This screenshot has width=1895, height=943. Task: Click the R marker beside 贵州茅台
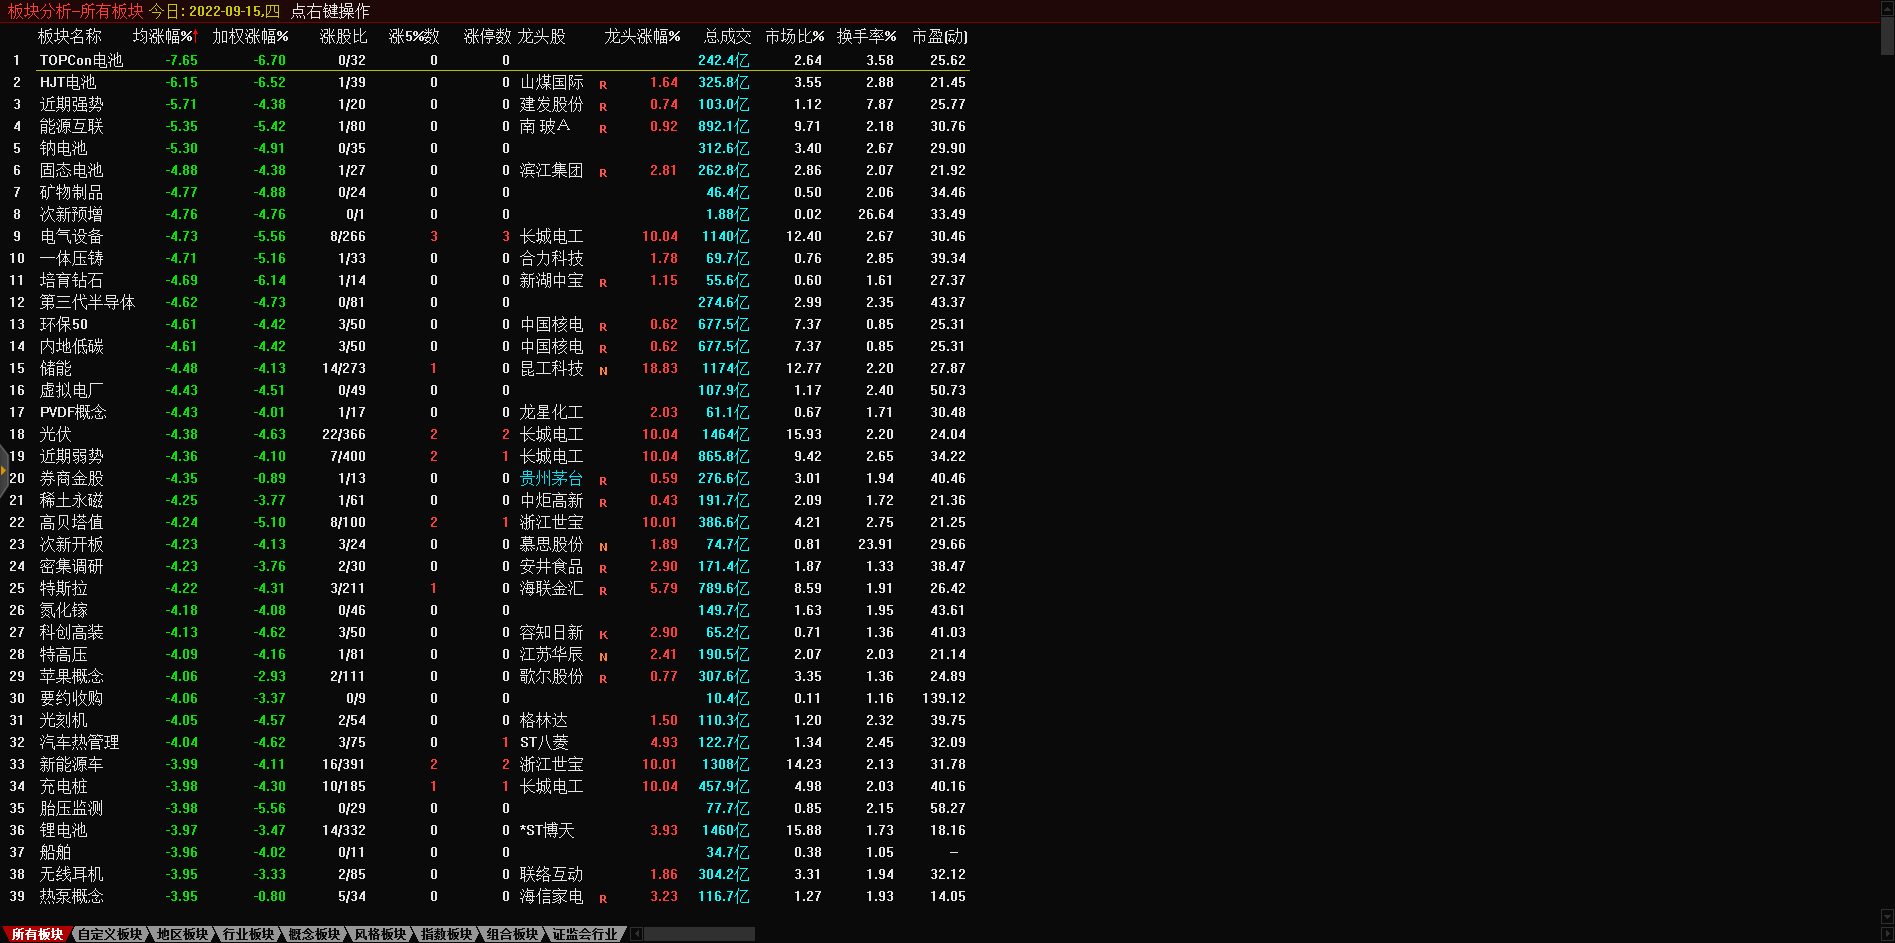pyautogui.click(x=603, y=480)
